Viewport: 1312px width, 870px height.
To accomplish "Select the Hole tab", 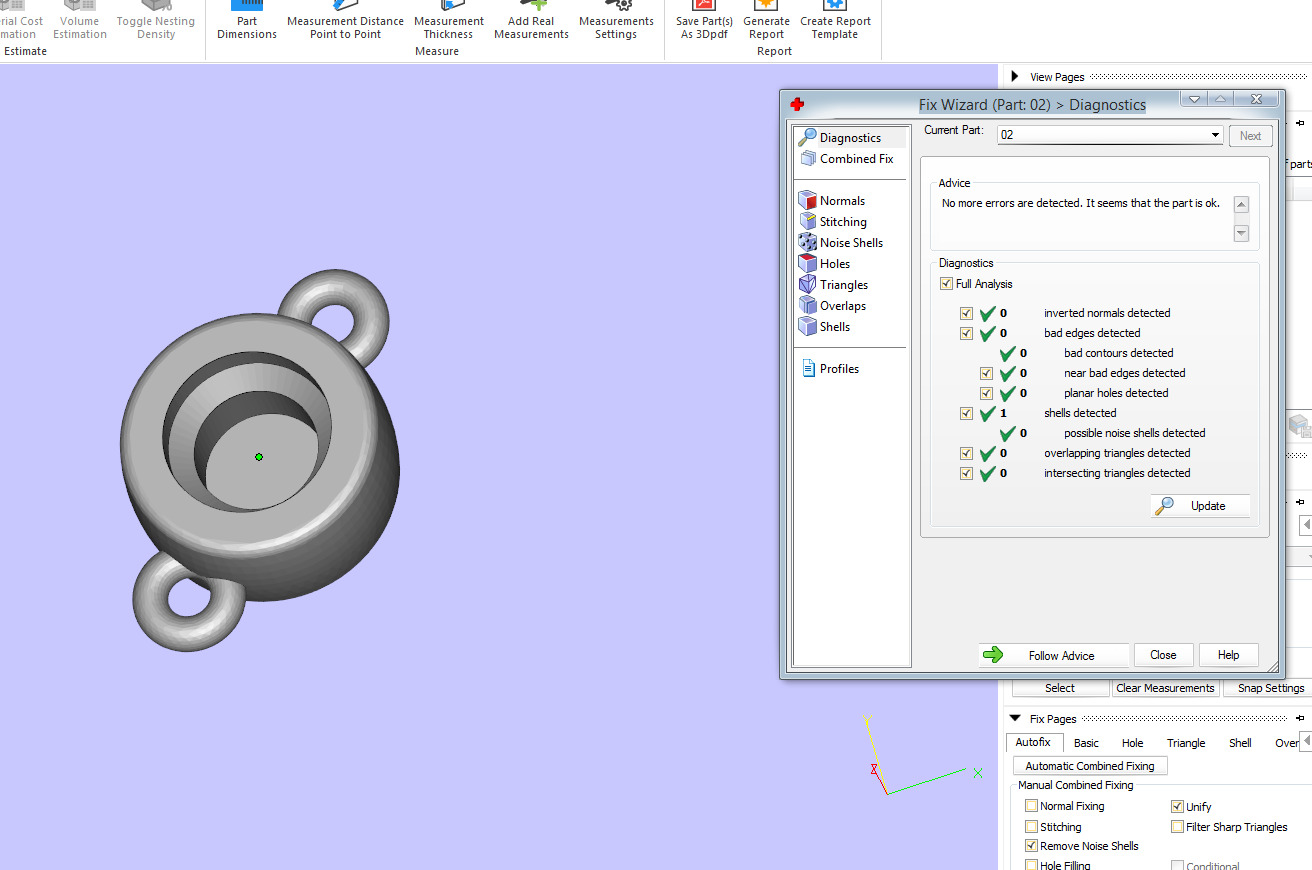I will point(1132,743).
